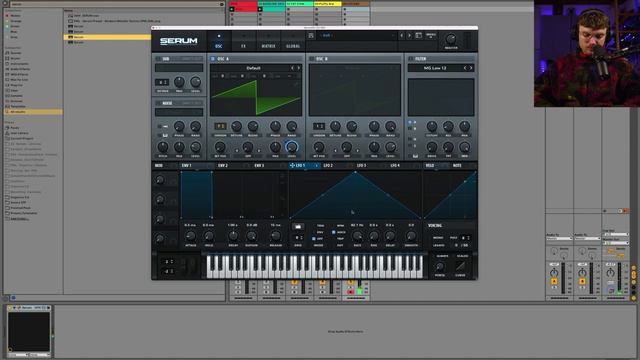Click the LFO 1 drag-assign crosshair icon
640x360 pixels.
pos(292,165)
